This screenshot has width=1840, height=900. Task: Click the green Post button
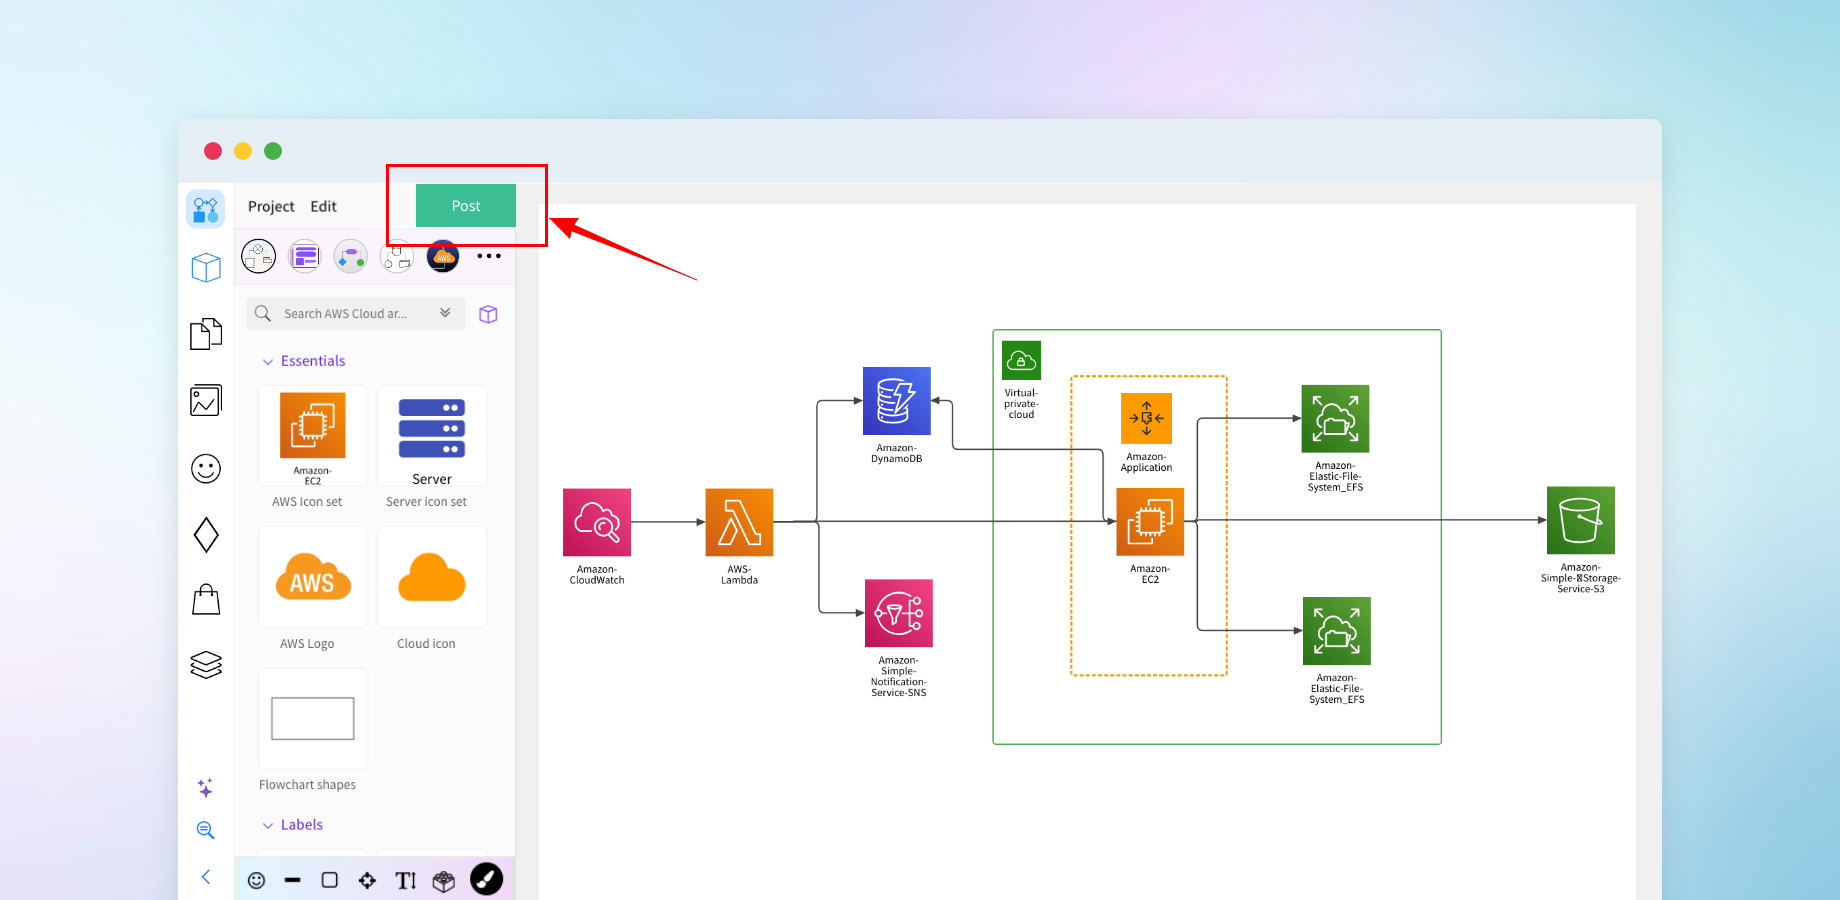466,205
